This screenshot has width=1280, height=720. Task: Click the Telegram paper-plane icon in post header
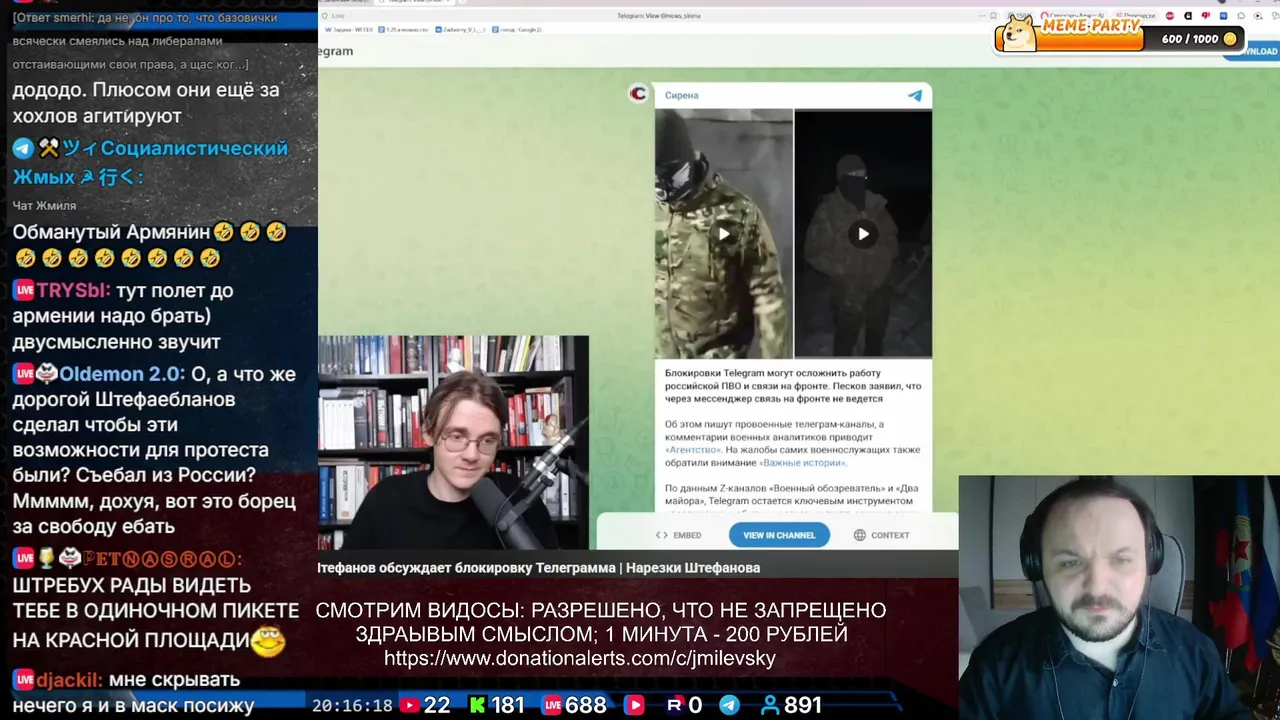click(914, 95)
